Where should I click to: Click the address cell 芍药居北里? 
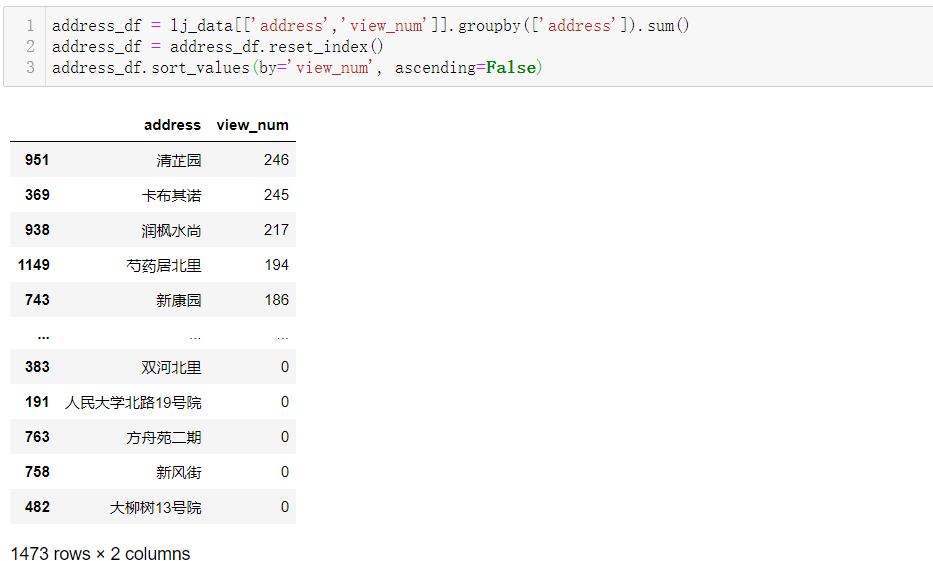(x=164, y=265)
